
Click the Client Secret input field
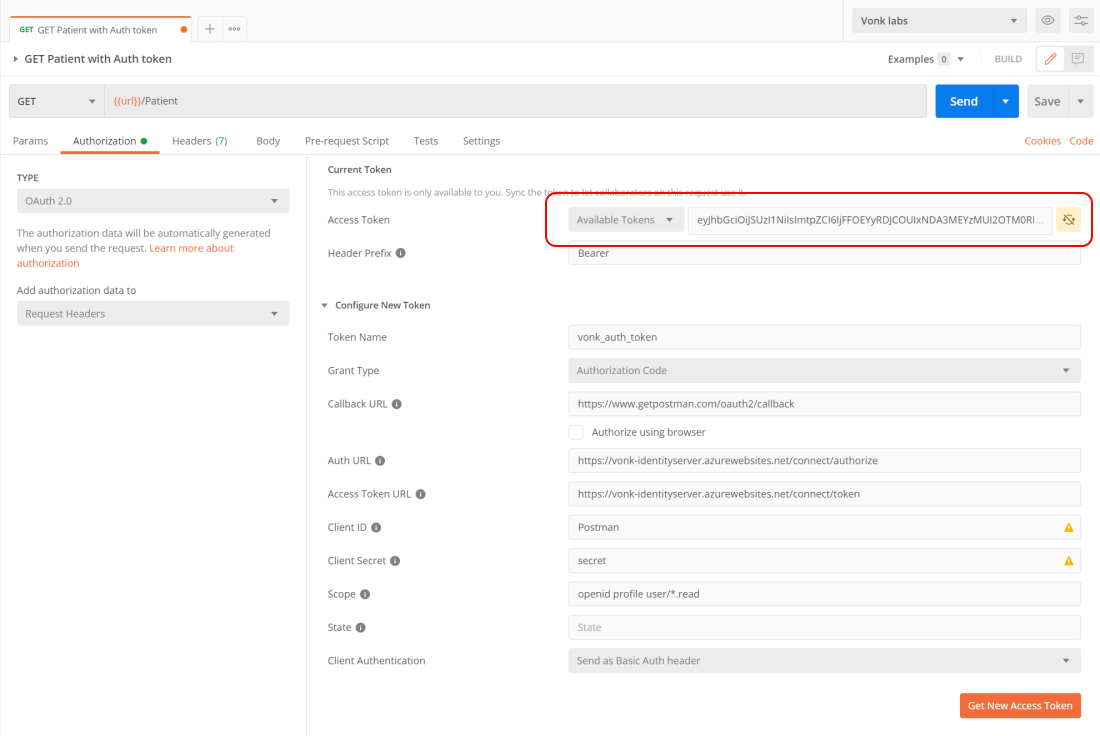click(x=824, y=561)
